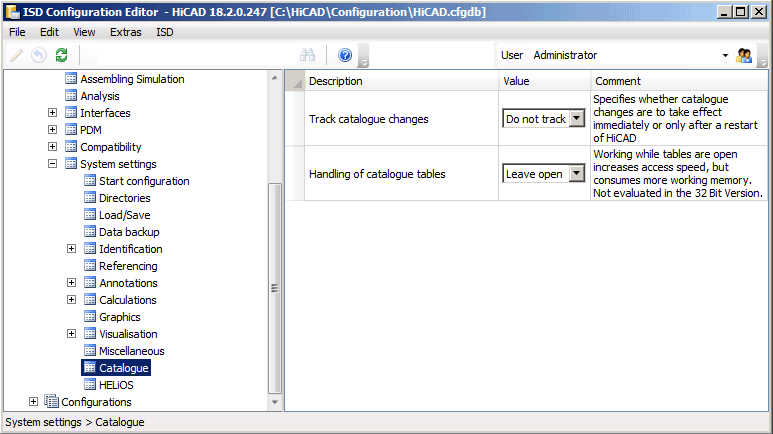Click the table select-all corner cell
Image resolution: width=773 pixels, height=434 pixels.
point(295,81)
